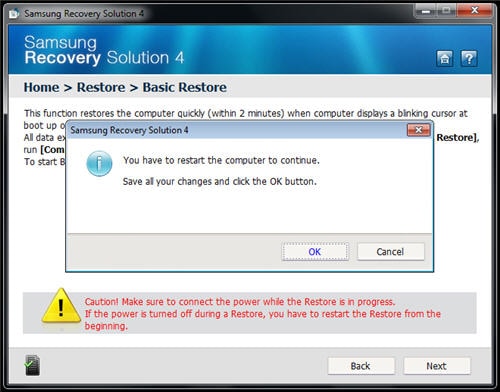Image resolution: width=500 pixels, height=392 pixels.
Task: Proceed with the Next button
Action: click(x=437, y=366)
